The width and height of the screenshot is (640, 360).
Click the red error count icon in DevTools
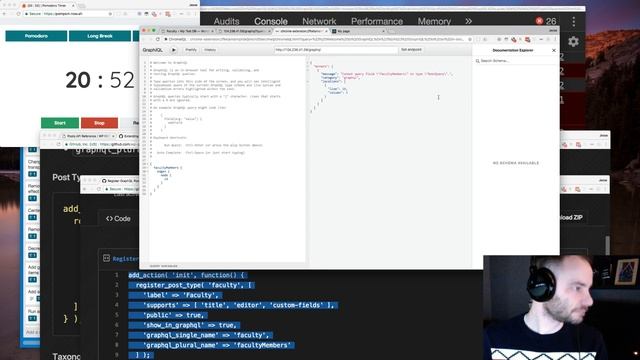(539, 21)
